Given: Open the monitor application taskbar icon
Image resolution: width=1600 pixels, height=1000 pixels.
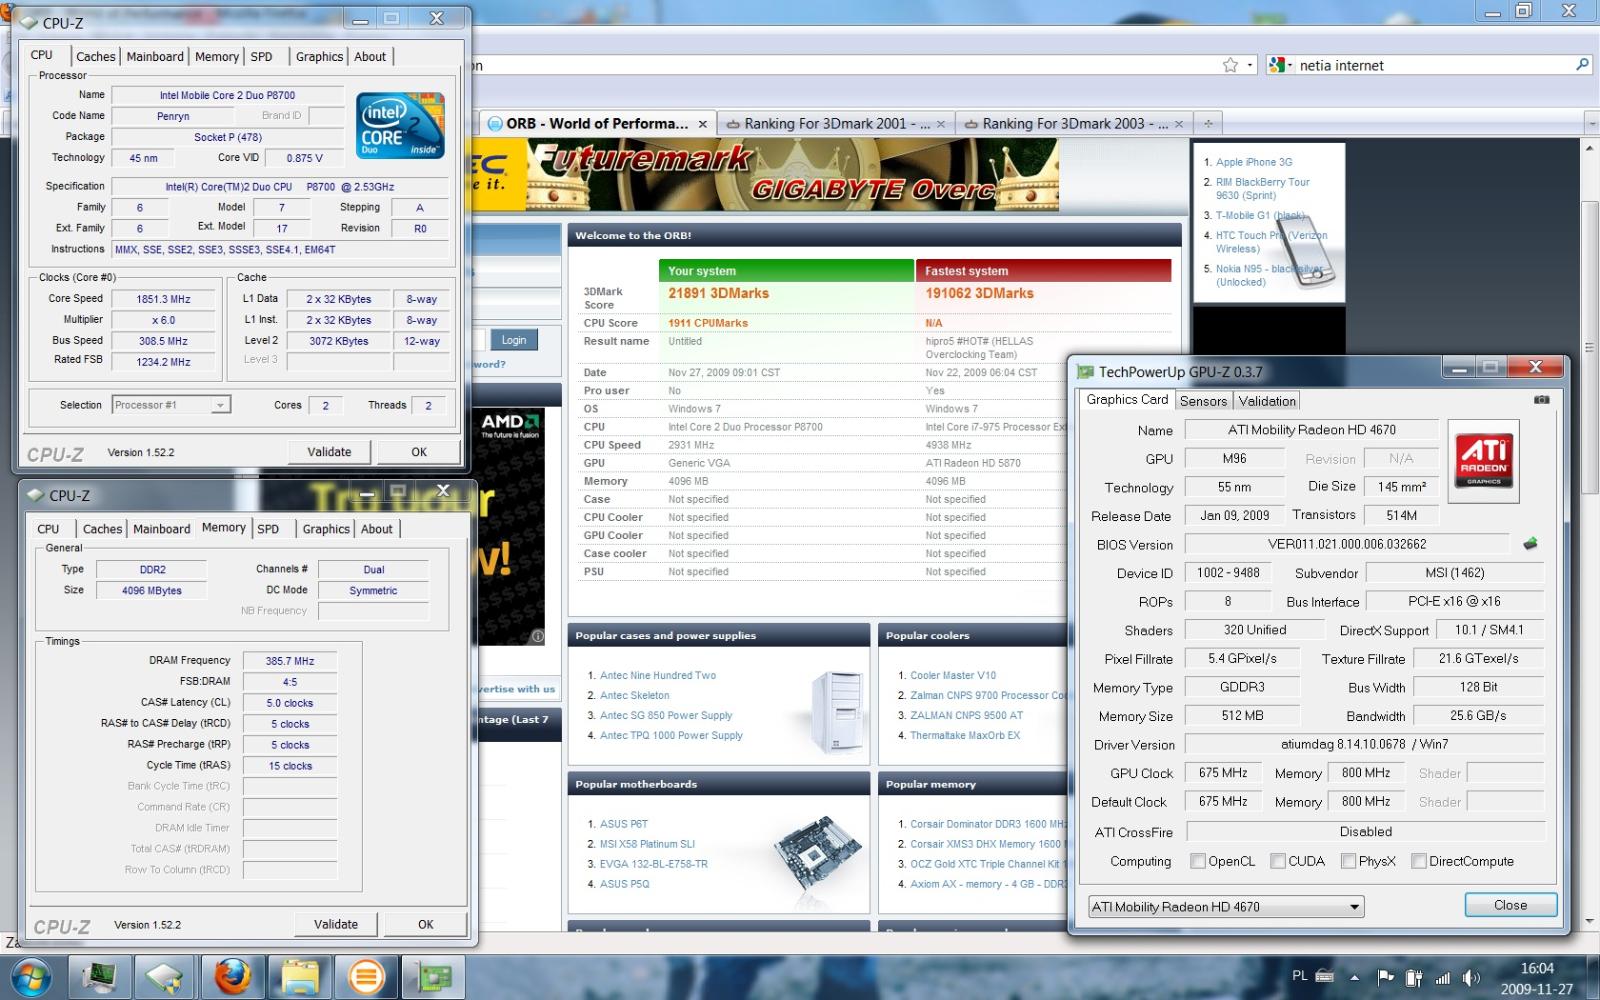Looking at the screenshot, I should tap(99, 976).
